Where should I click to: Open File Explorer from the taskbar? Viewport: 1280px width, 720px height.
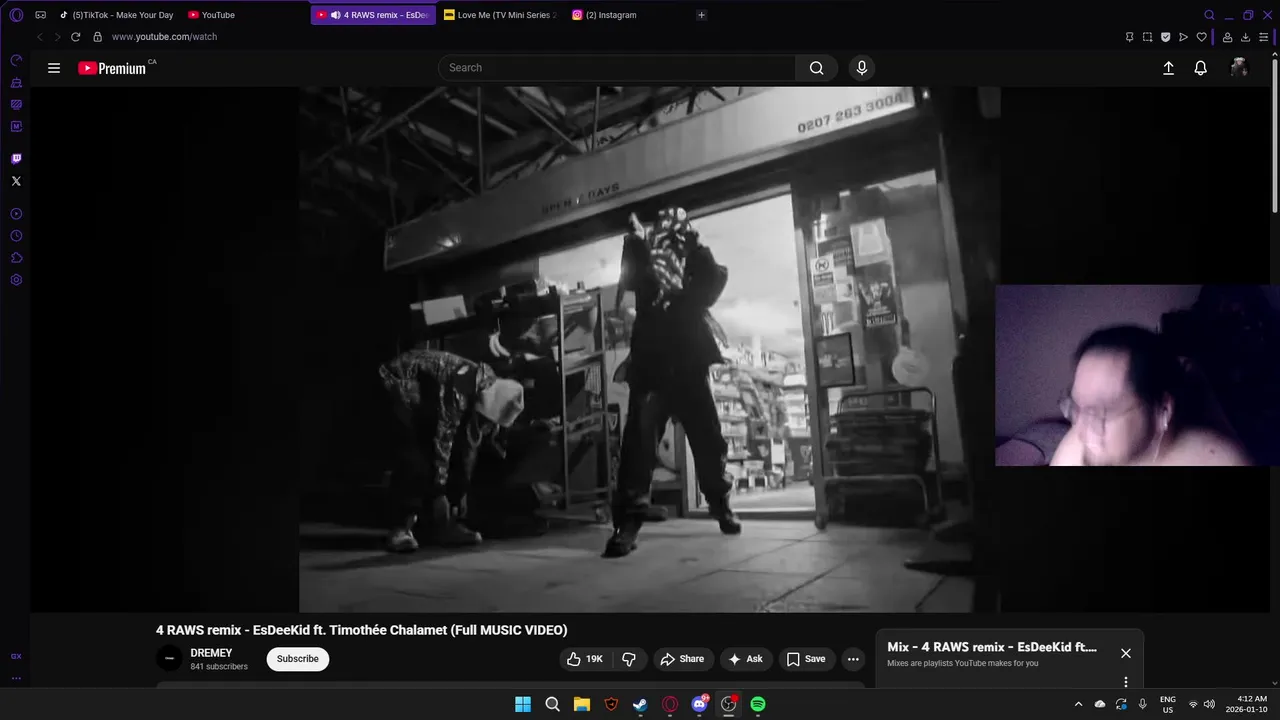point(582,704)
